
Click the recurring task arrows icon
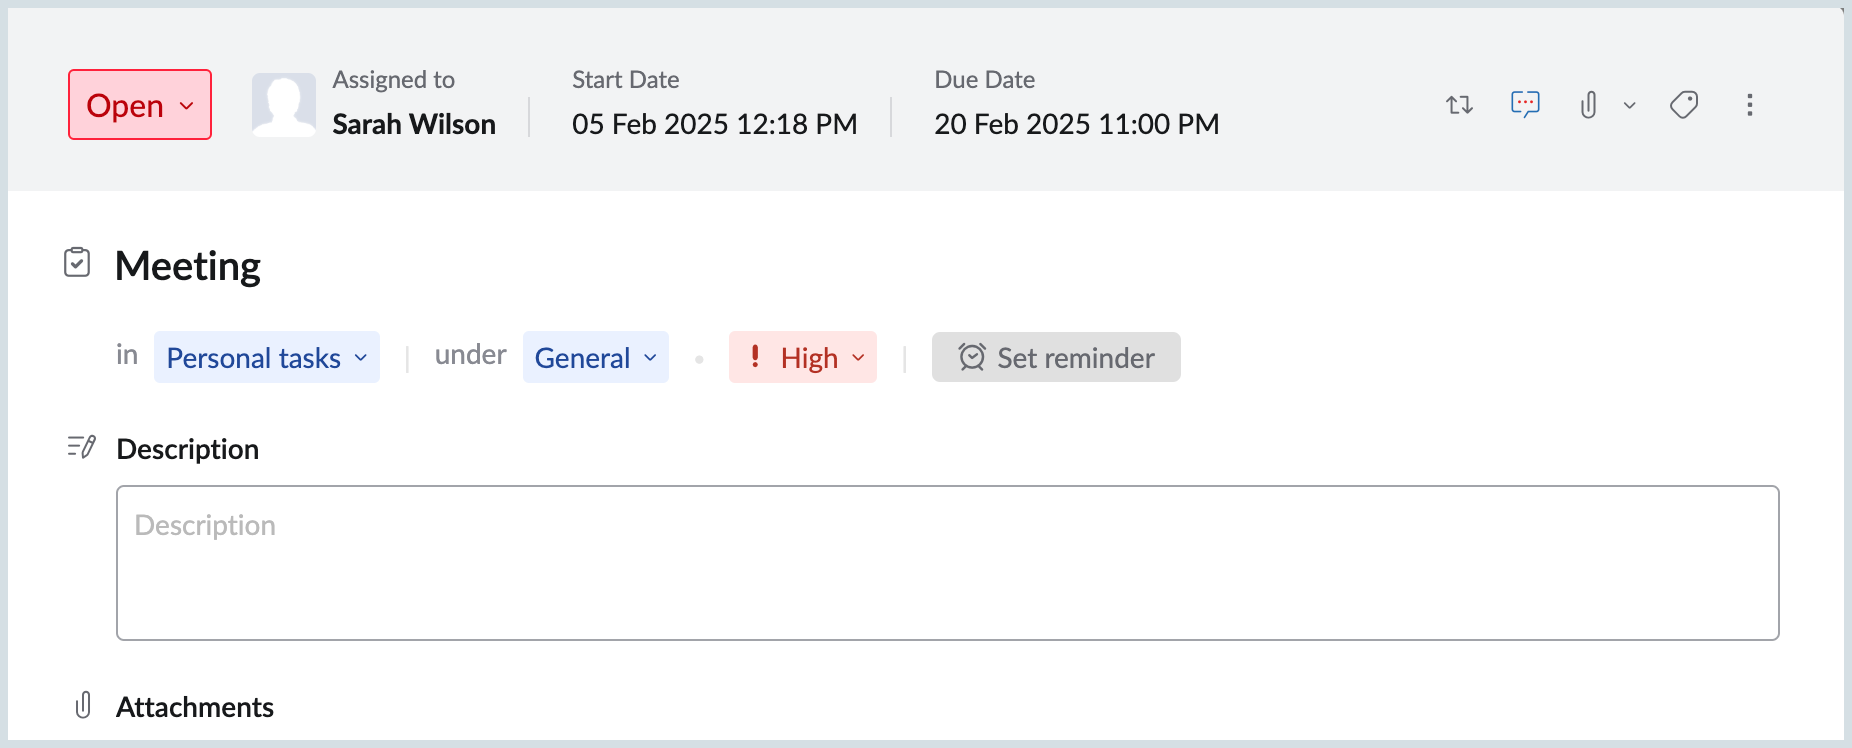[1459, 105]
